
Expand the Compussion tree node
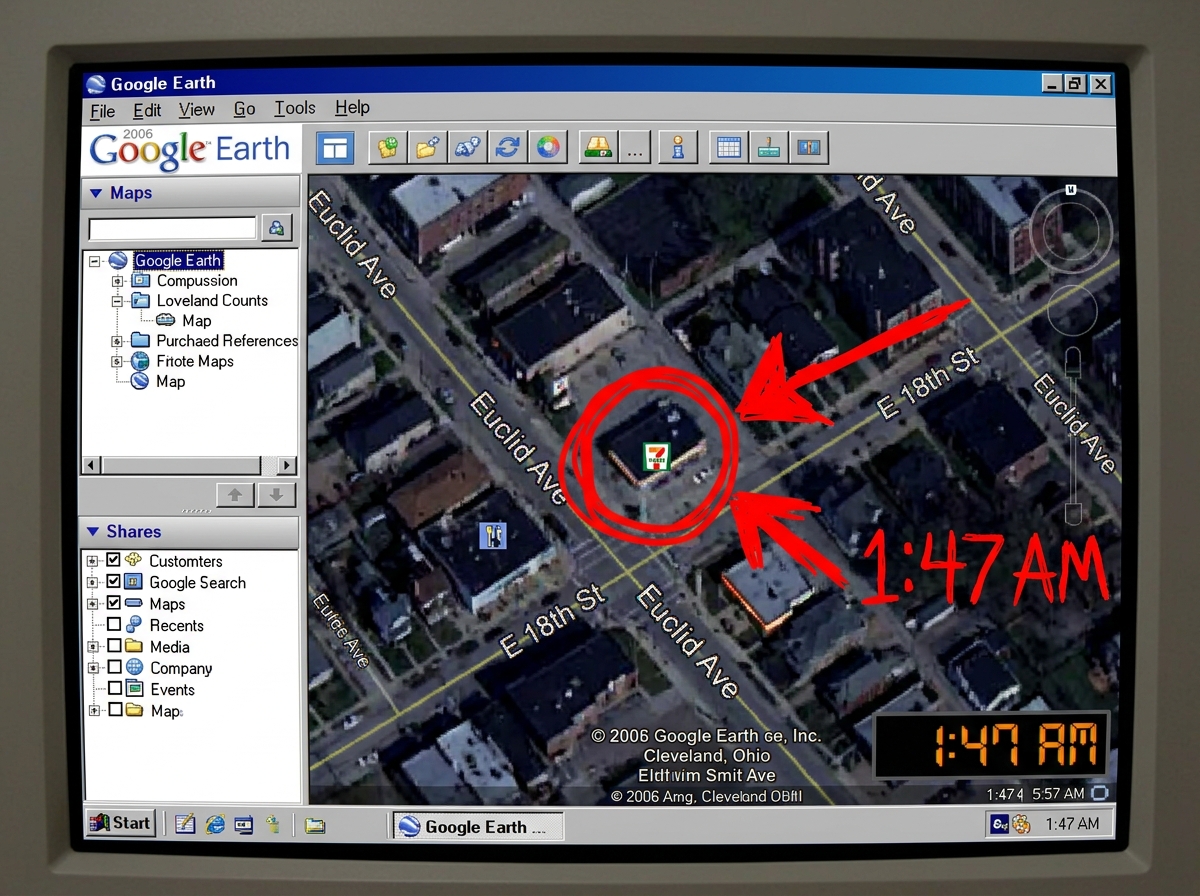click(x=117, y=281)
